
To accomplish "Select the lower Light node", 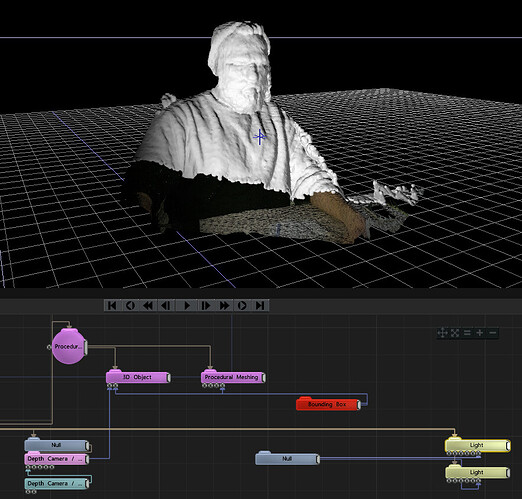I will pyautogui.click(x=476, y=472).
